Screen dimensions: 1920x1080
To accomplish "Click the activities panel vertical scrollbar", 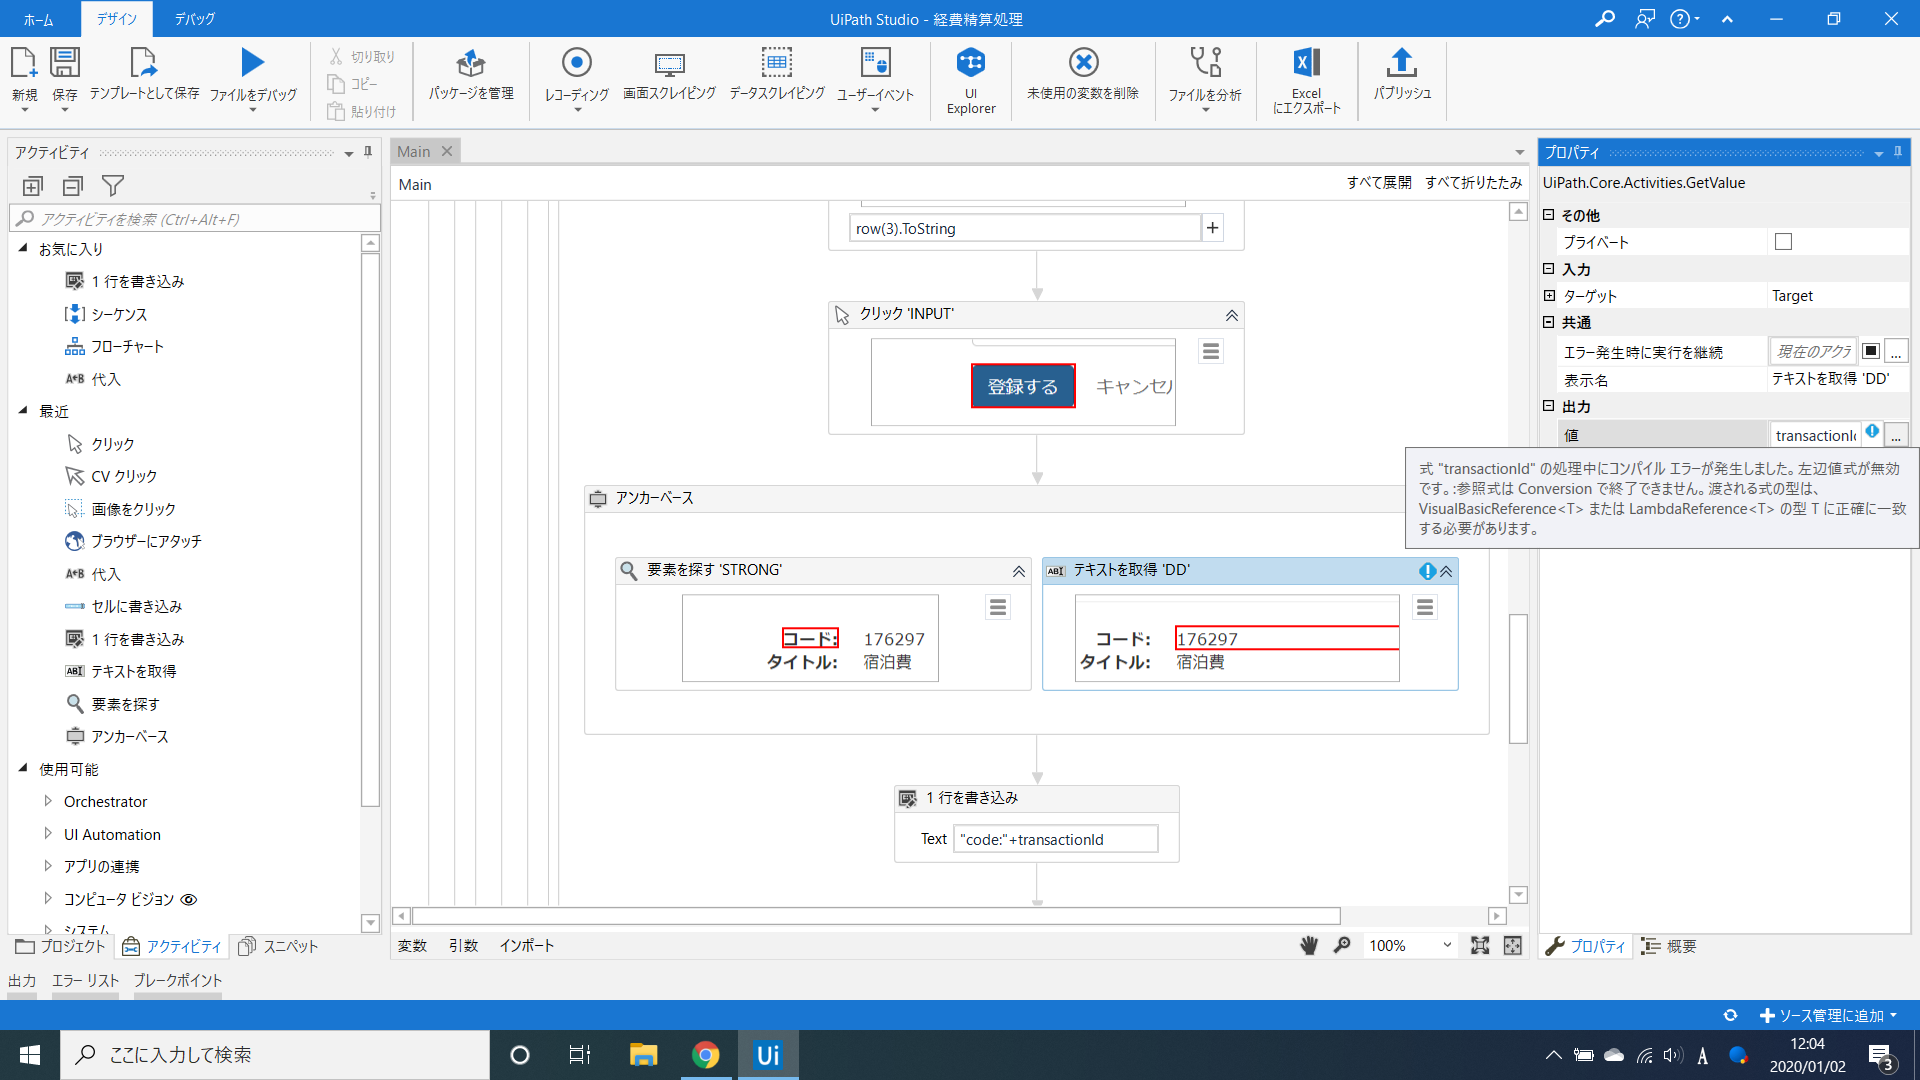I will pos(370,529).
